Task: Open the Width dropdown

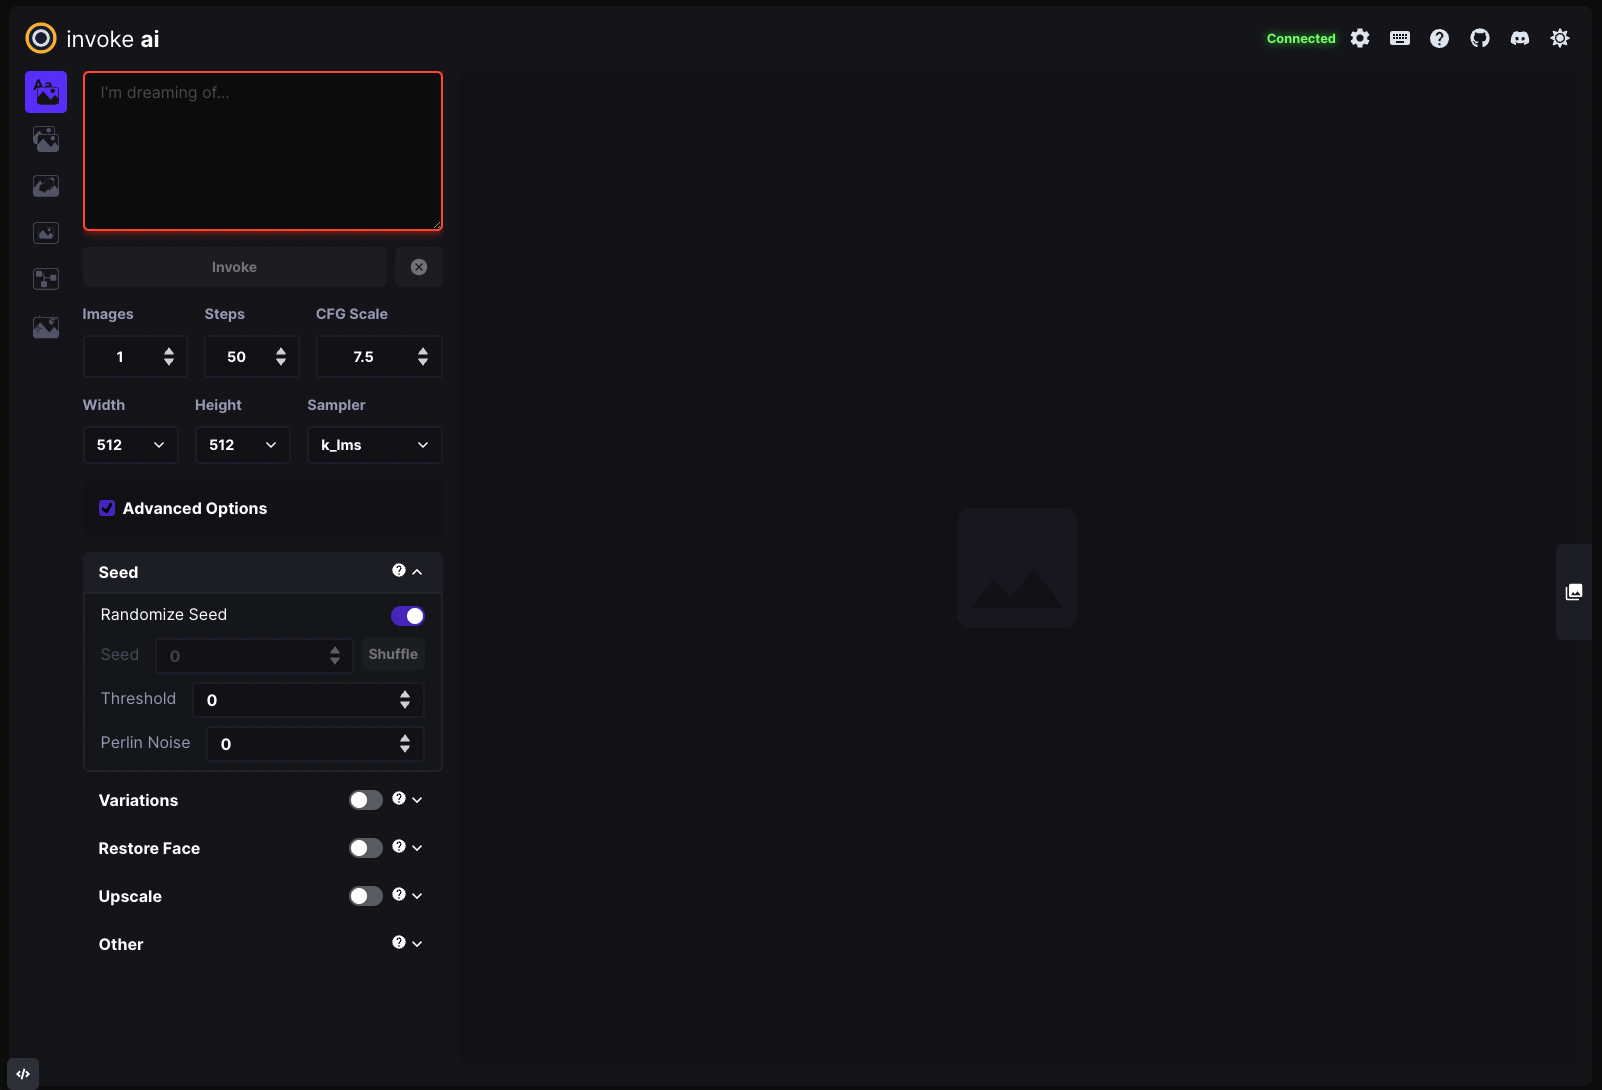Action: pos(131,445)
